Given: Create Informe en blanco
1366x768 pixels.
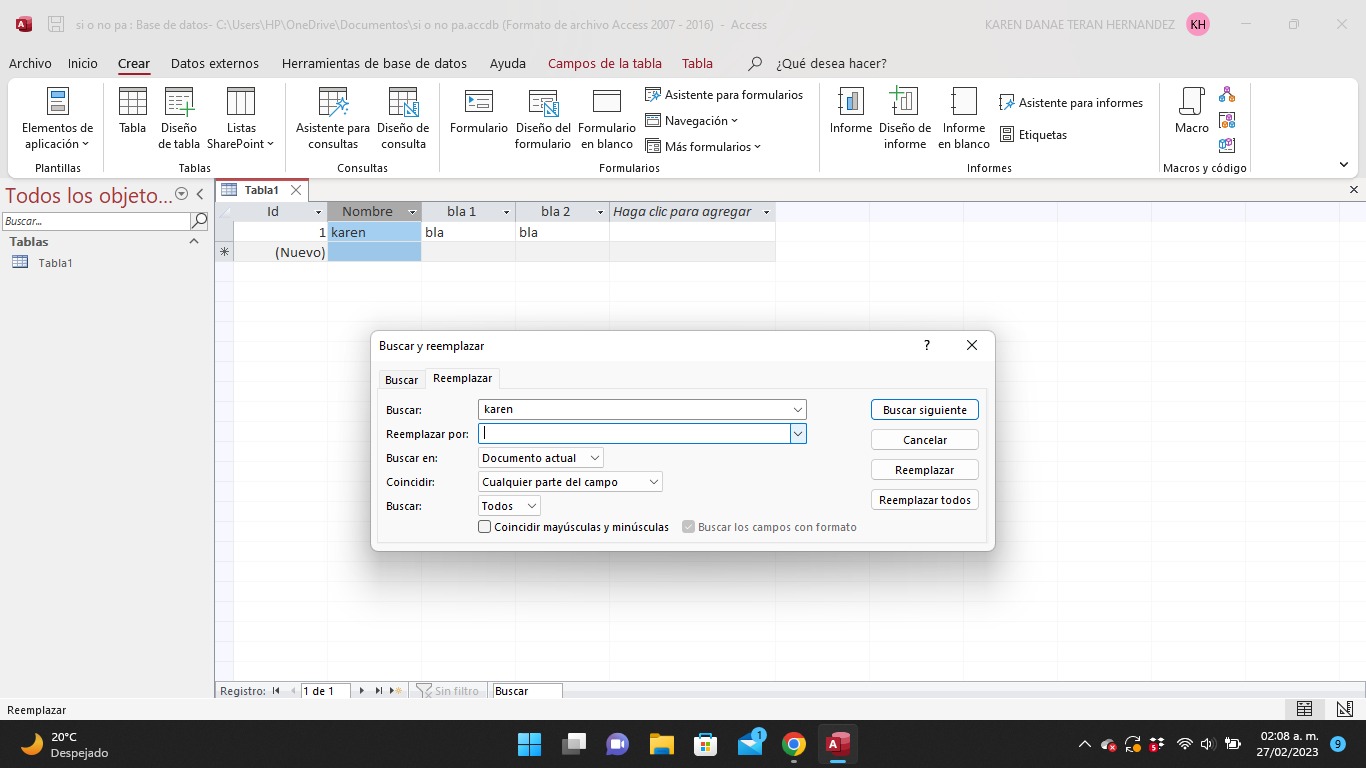Looking at the screenshot, I should 964,118.
